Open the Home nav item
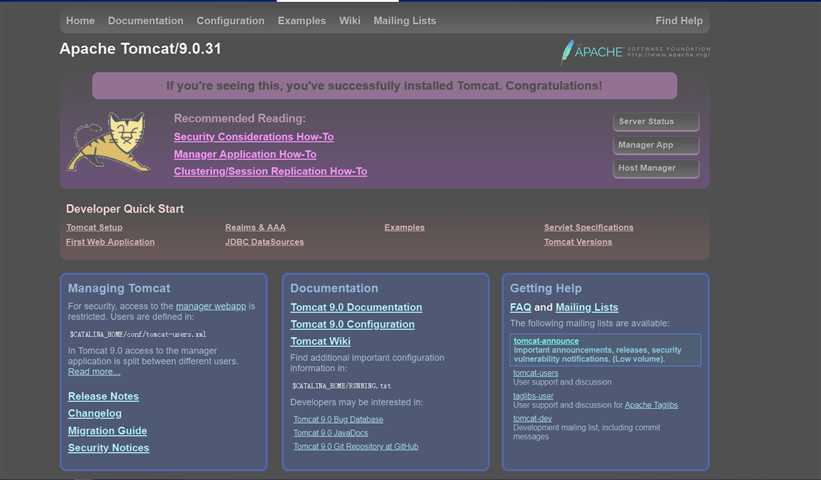This screenshot has height=480, width=821. click(x=80, y=21)
